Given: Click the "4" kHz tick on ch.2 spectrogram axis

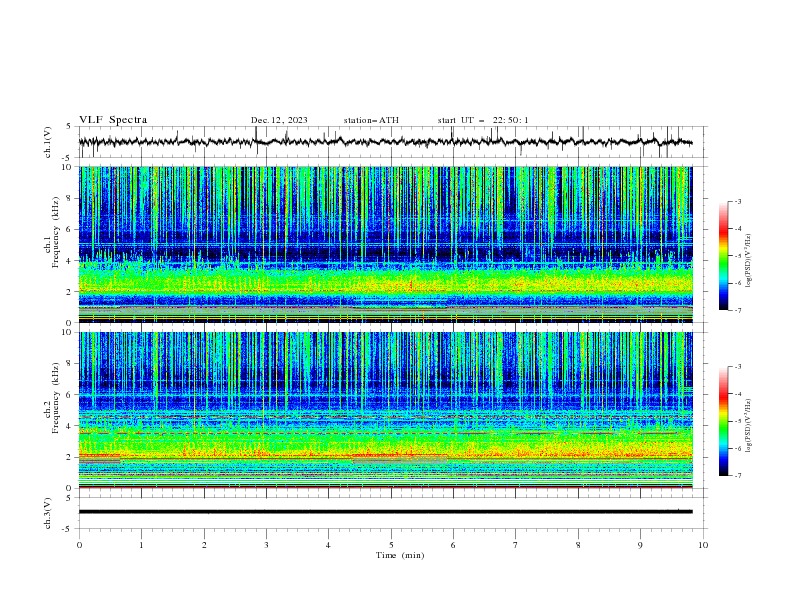Looking at the screenshot, I should click(71, 426).
